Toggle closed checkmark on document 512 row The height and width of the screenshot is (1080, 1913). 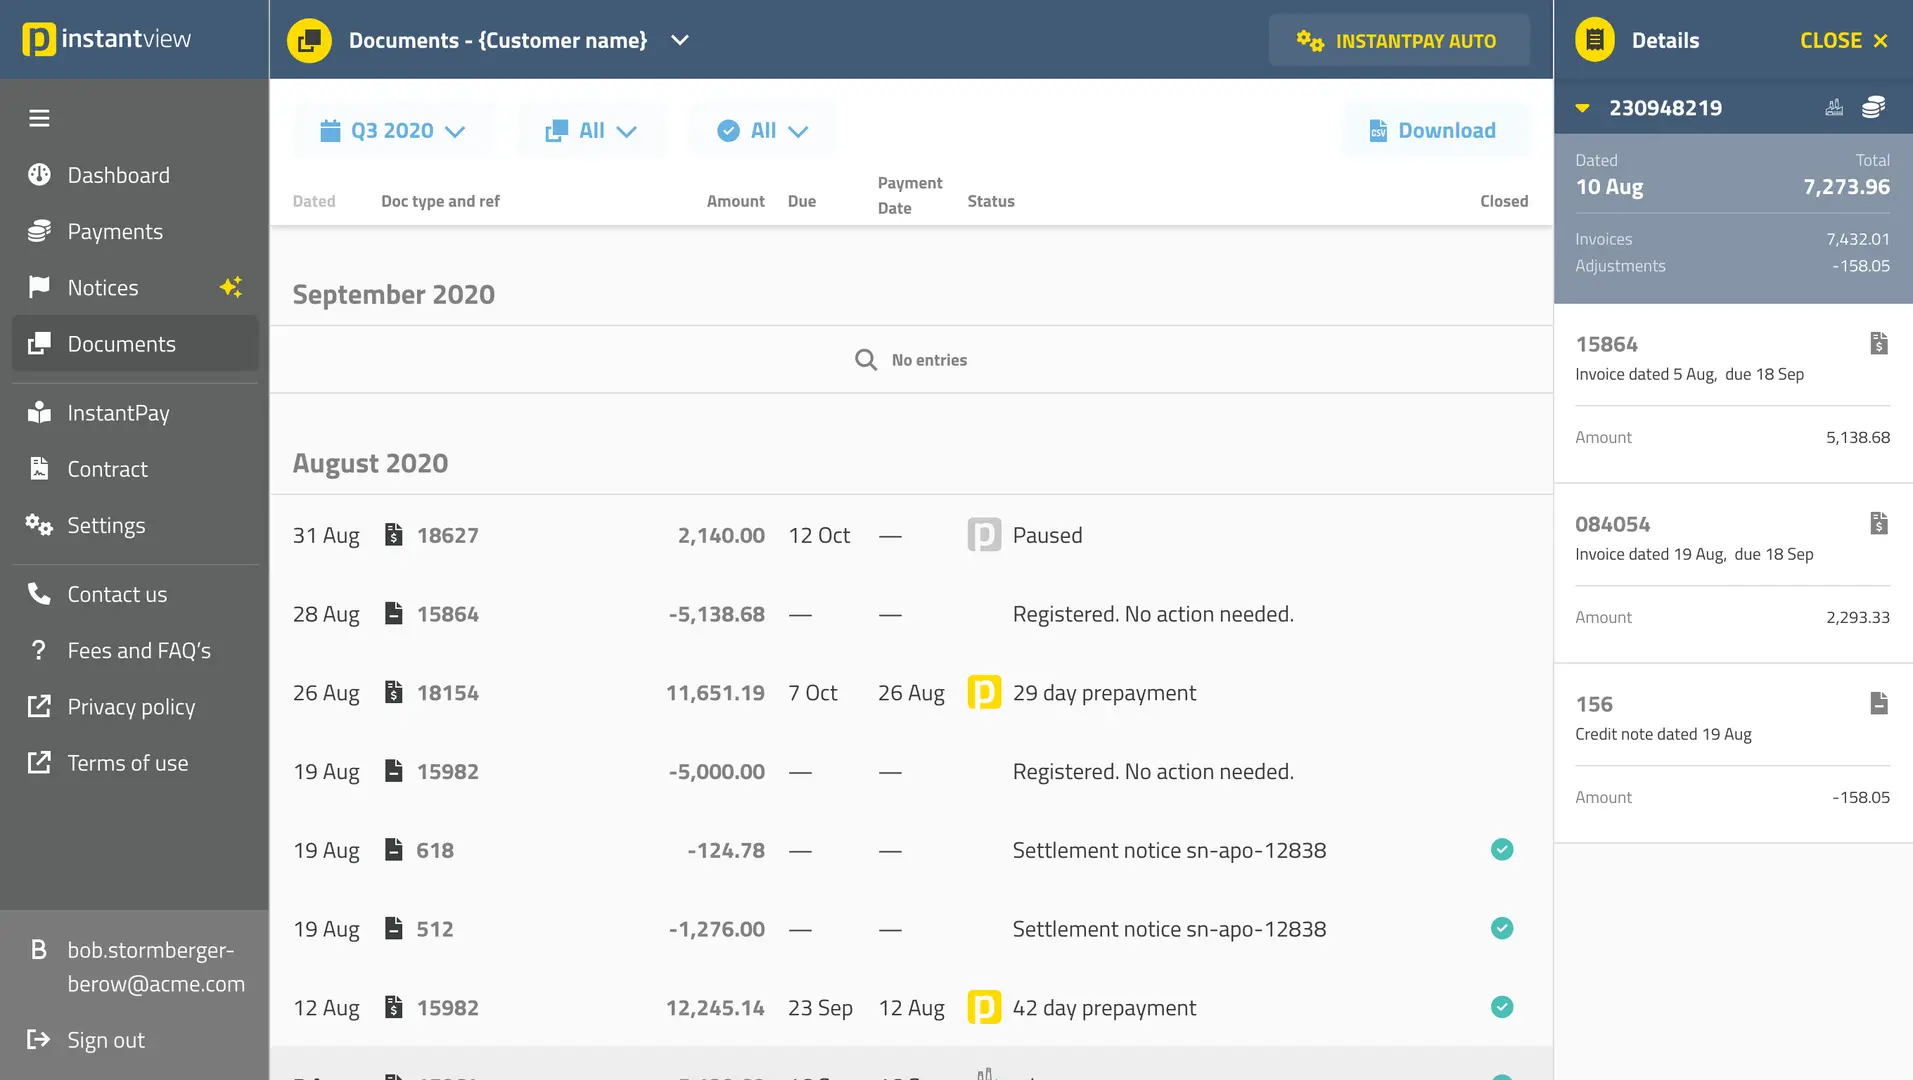[1501, 929]
